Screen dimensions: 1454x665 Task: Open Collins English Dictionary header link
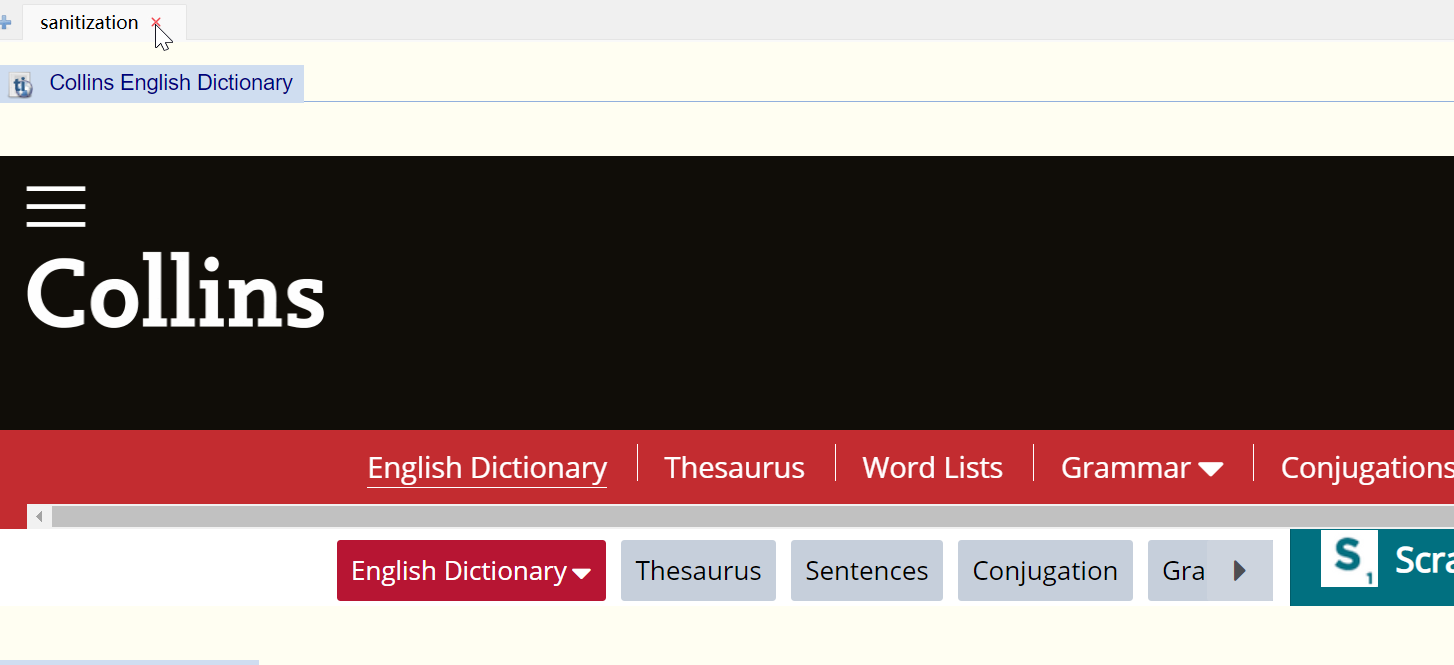(171, 83)
